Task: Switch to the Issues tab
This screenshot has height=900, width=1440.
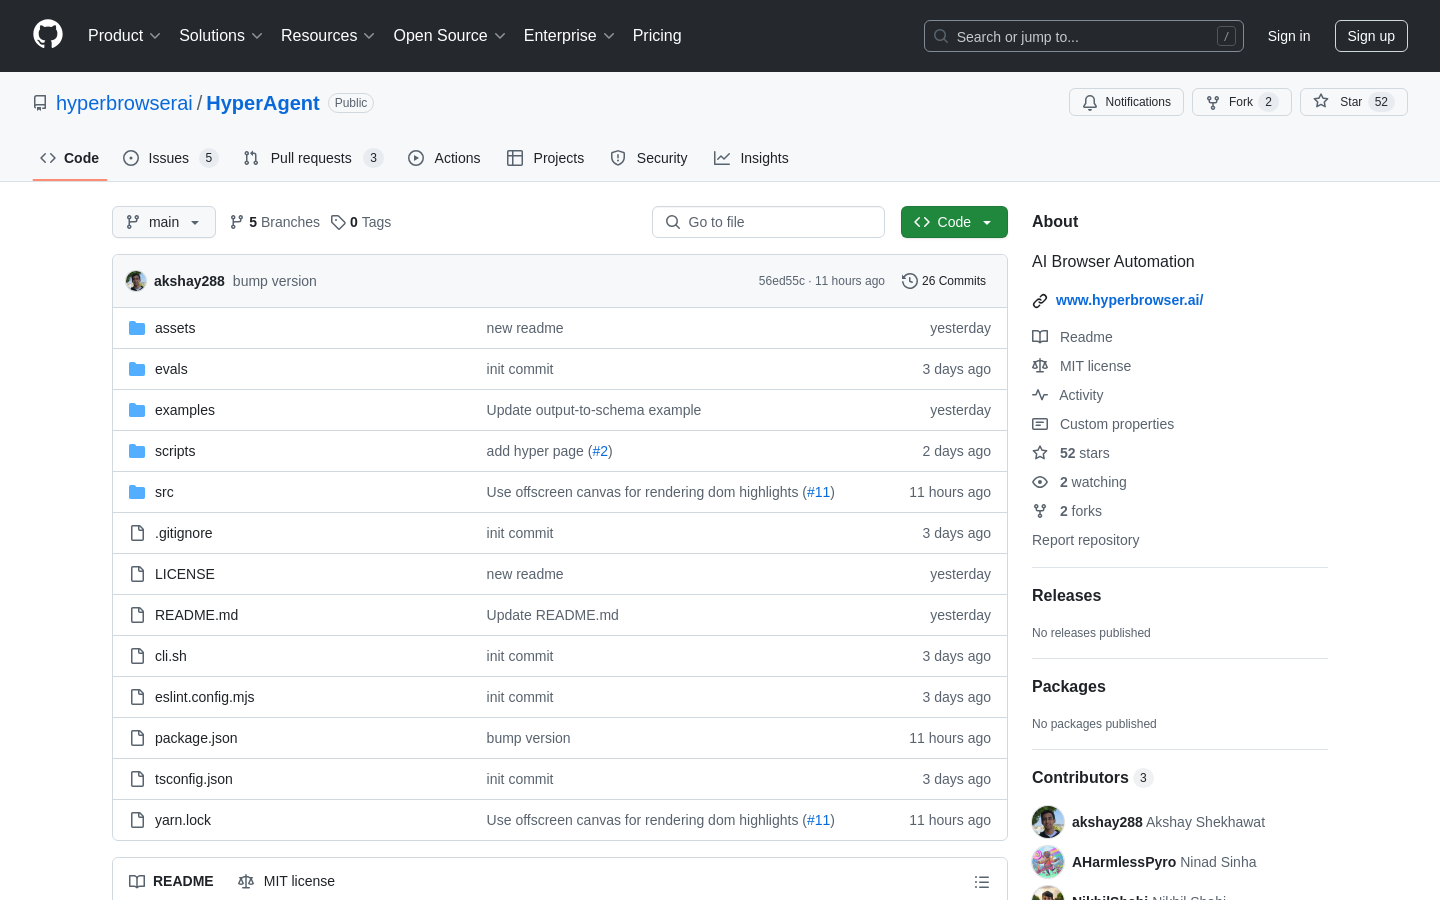Action: point(170,158)
